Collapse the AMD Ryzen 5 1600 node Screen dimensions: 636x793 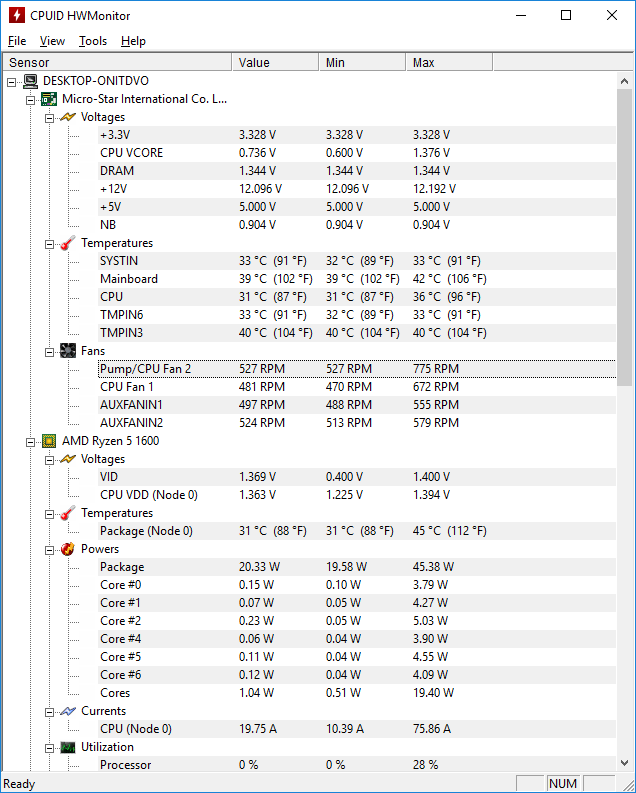[x=30, y=441]
